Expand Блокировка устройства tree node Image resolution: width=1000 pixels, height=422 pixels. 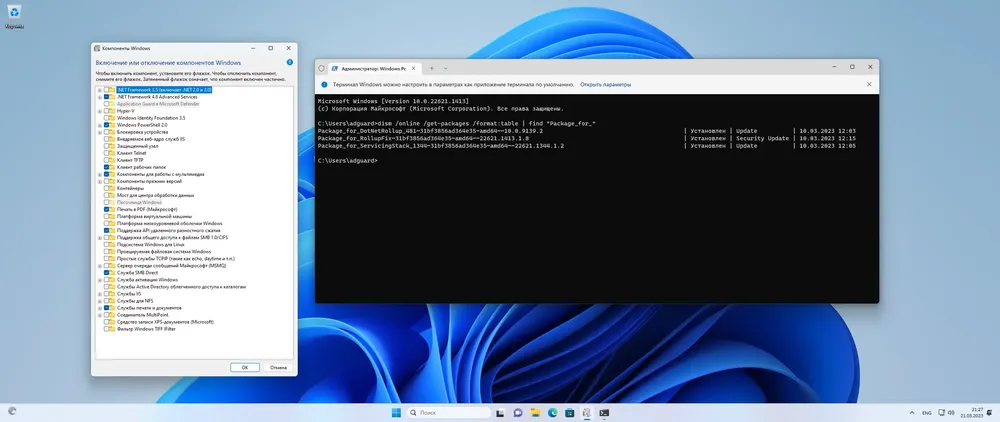pos(99,132)
